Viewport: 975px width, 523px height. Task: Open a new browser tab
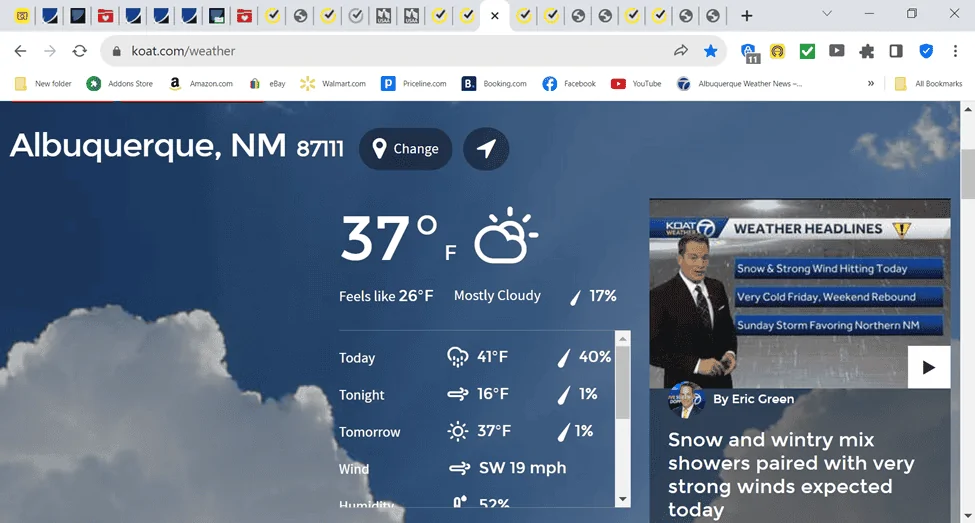[747, 16]
